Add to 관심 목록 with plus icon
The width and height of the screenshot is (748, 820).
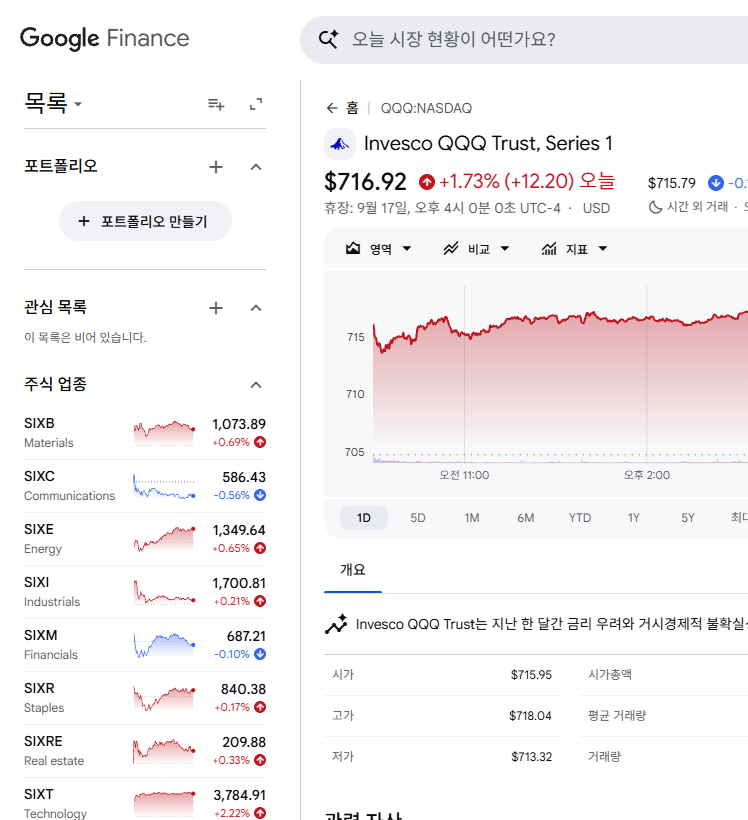[x=216, y=308]
